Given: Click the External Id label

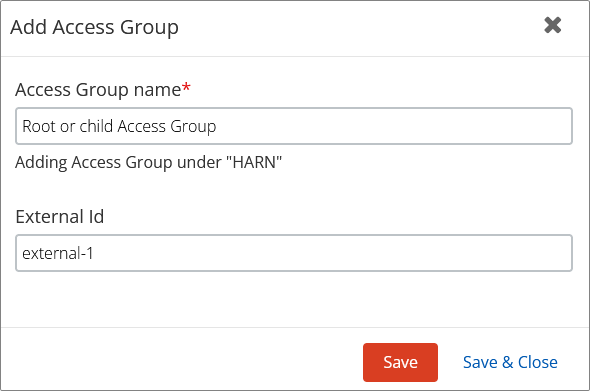Looking at the screenshot, I should point(60,217).
